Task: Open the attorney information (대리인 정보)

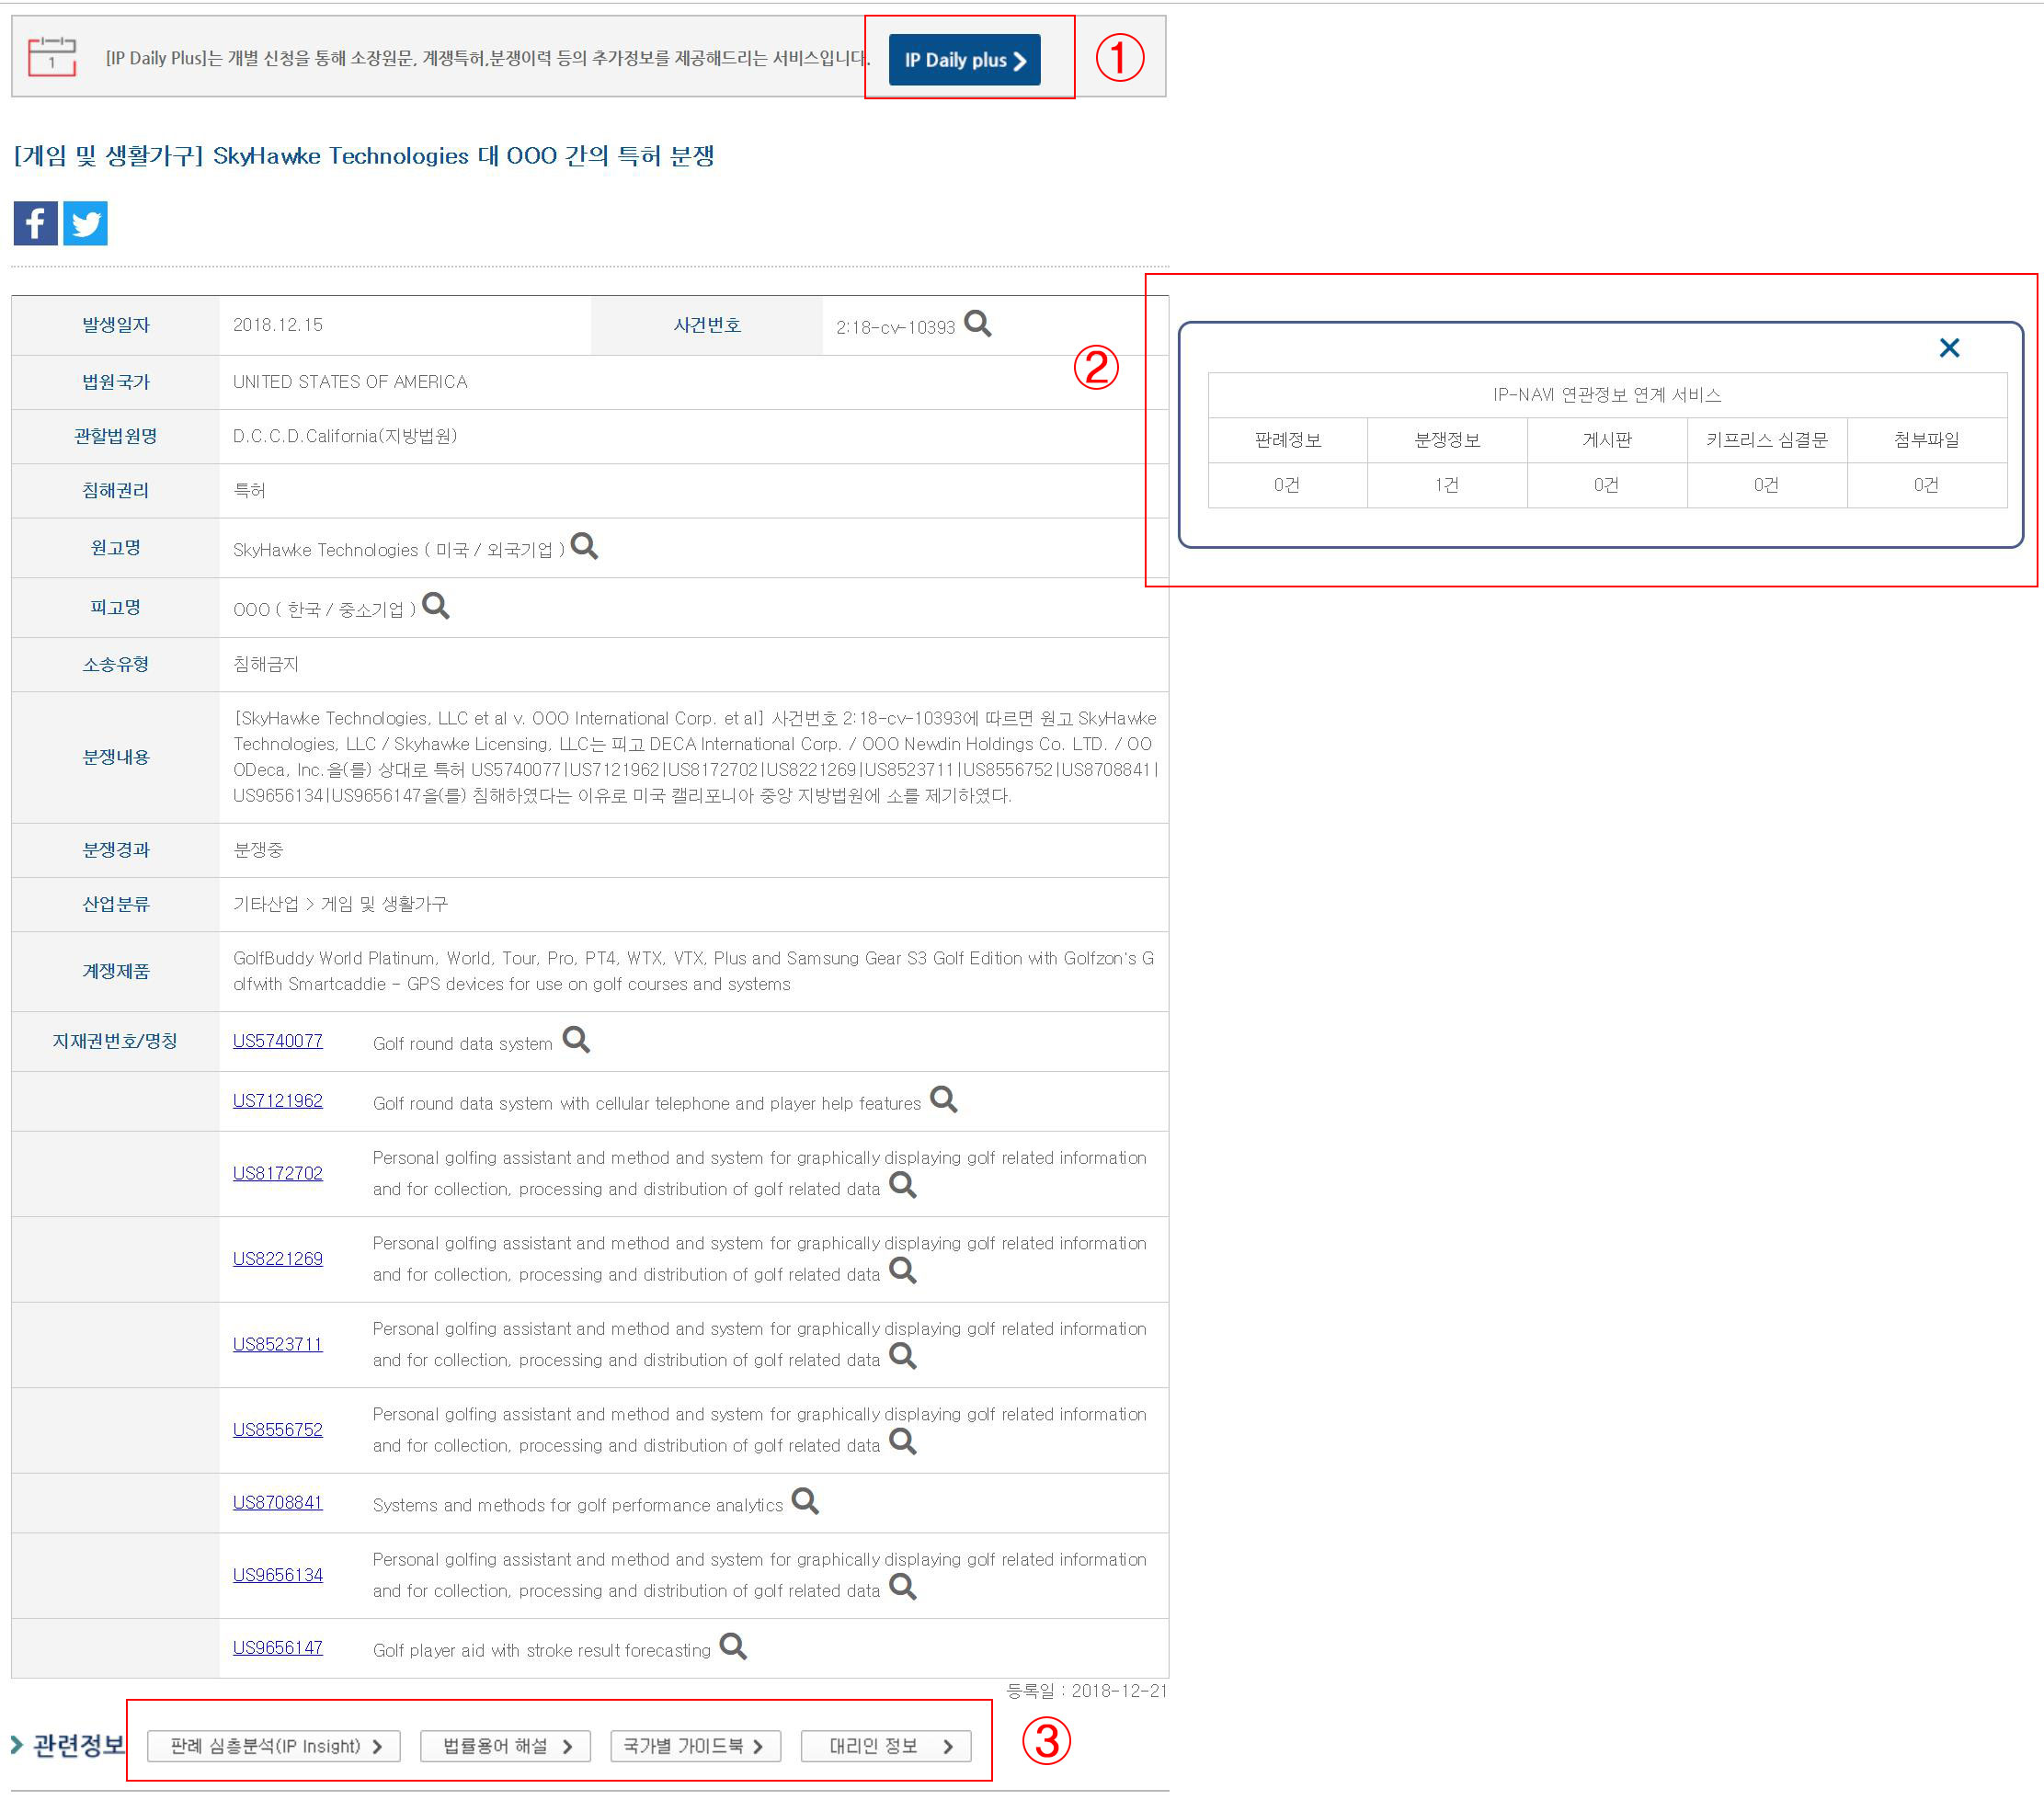Action: pyautogui.click(x=886, y=1746)
